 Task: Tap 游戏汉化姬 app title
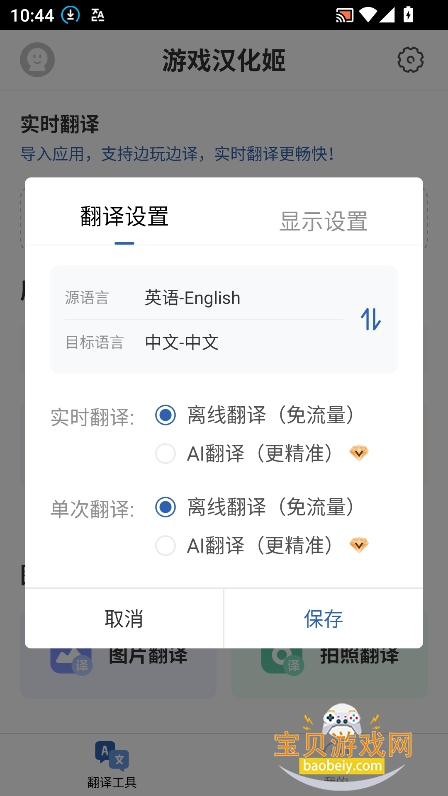(x=224, y=60)
